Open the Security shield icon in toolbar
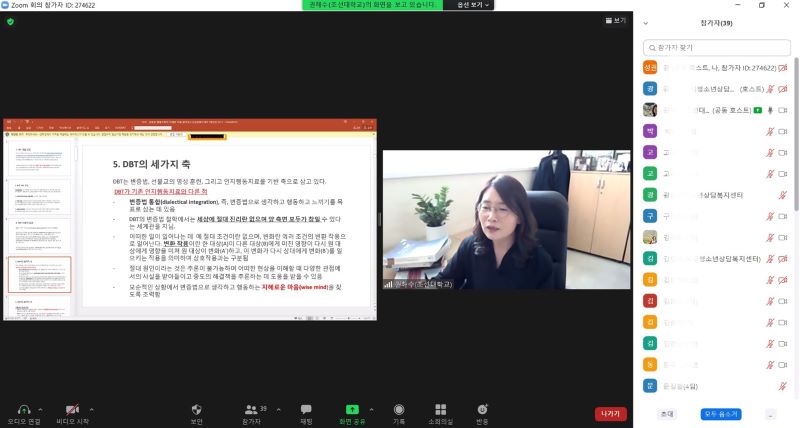Screen dimensions: 800x428 point(197,408)
